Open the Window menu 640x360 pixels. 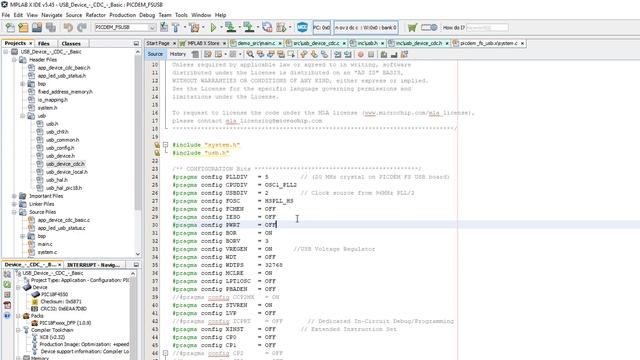click(x=201, y=15)
